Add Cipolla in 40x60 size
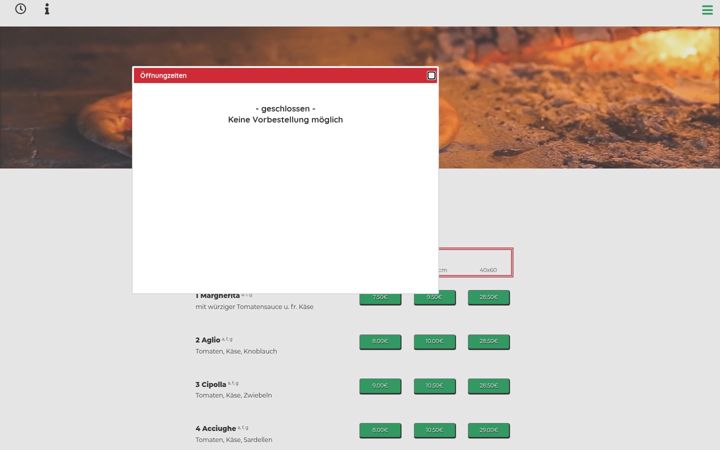This screenshot has width=720, height=450. click(x=489, y=386)
